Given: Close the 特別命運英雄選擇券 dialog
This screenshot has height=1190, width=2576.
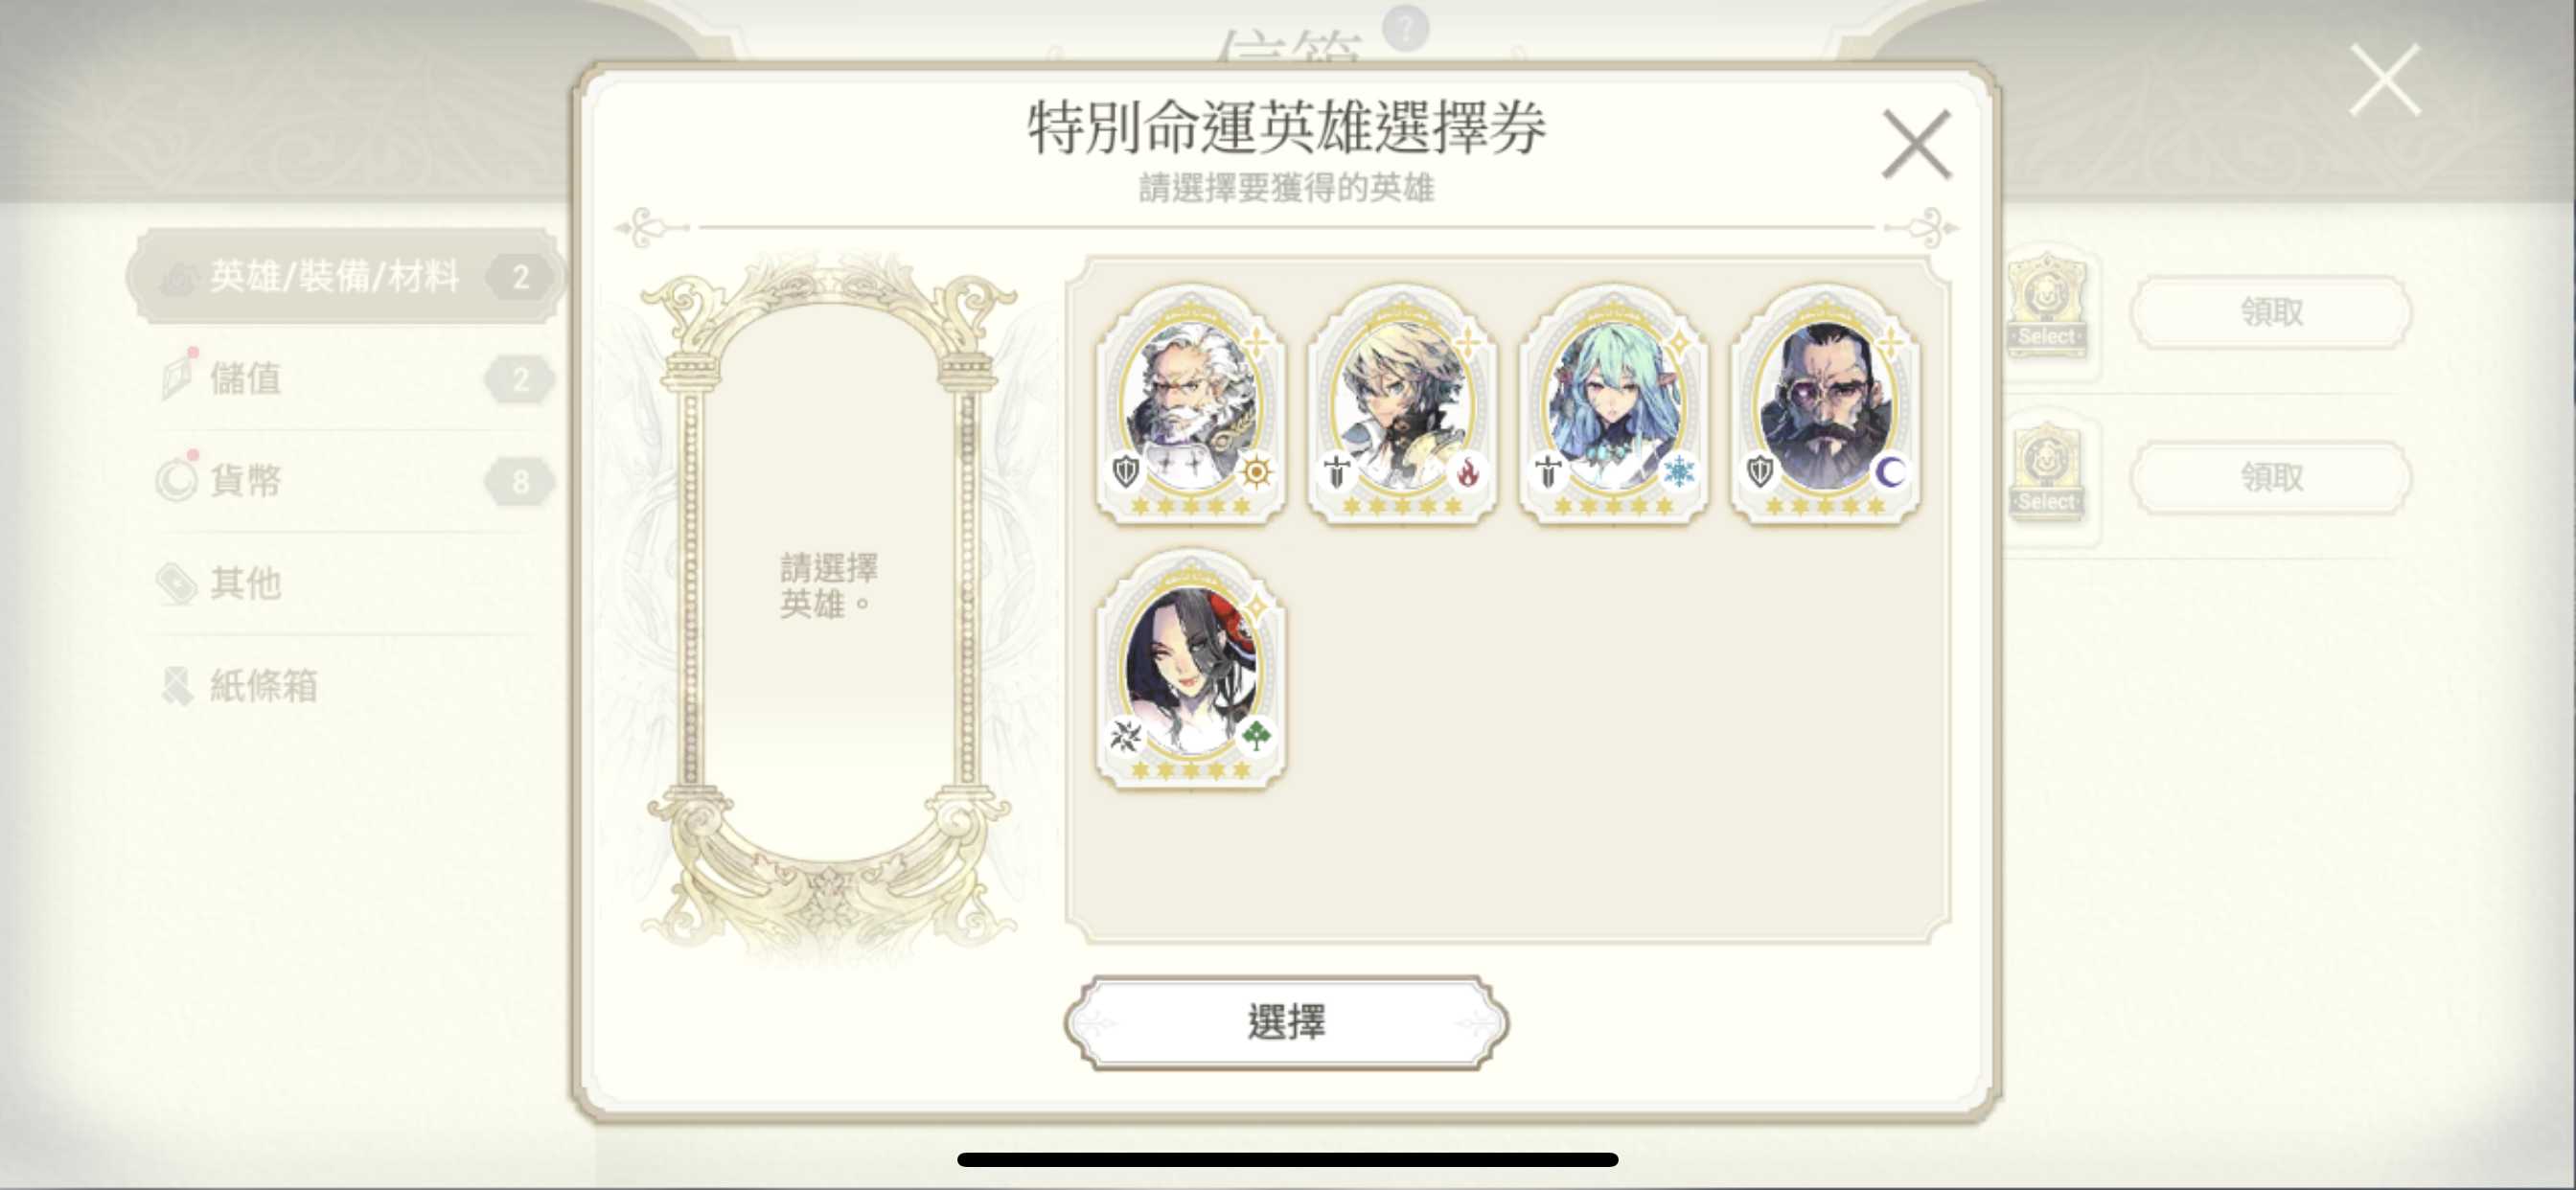Looking at the screenshot, I should pyautogui.click(x=1916, y=145).
